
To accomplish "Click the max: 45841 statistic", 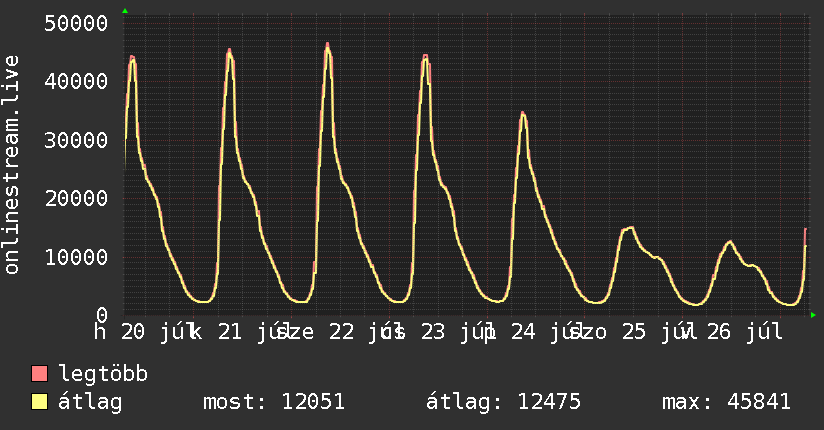I will 726,402.
